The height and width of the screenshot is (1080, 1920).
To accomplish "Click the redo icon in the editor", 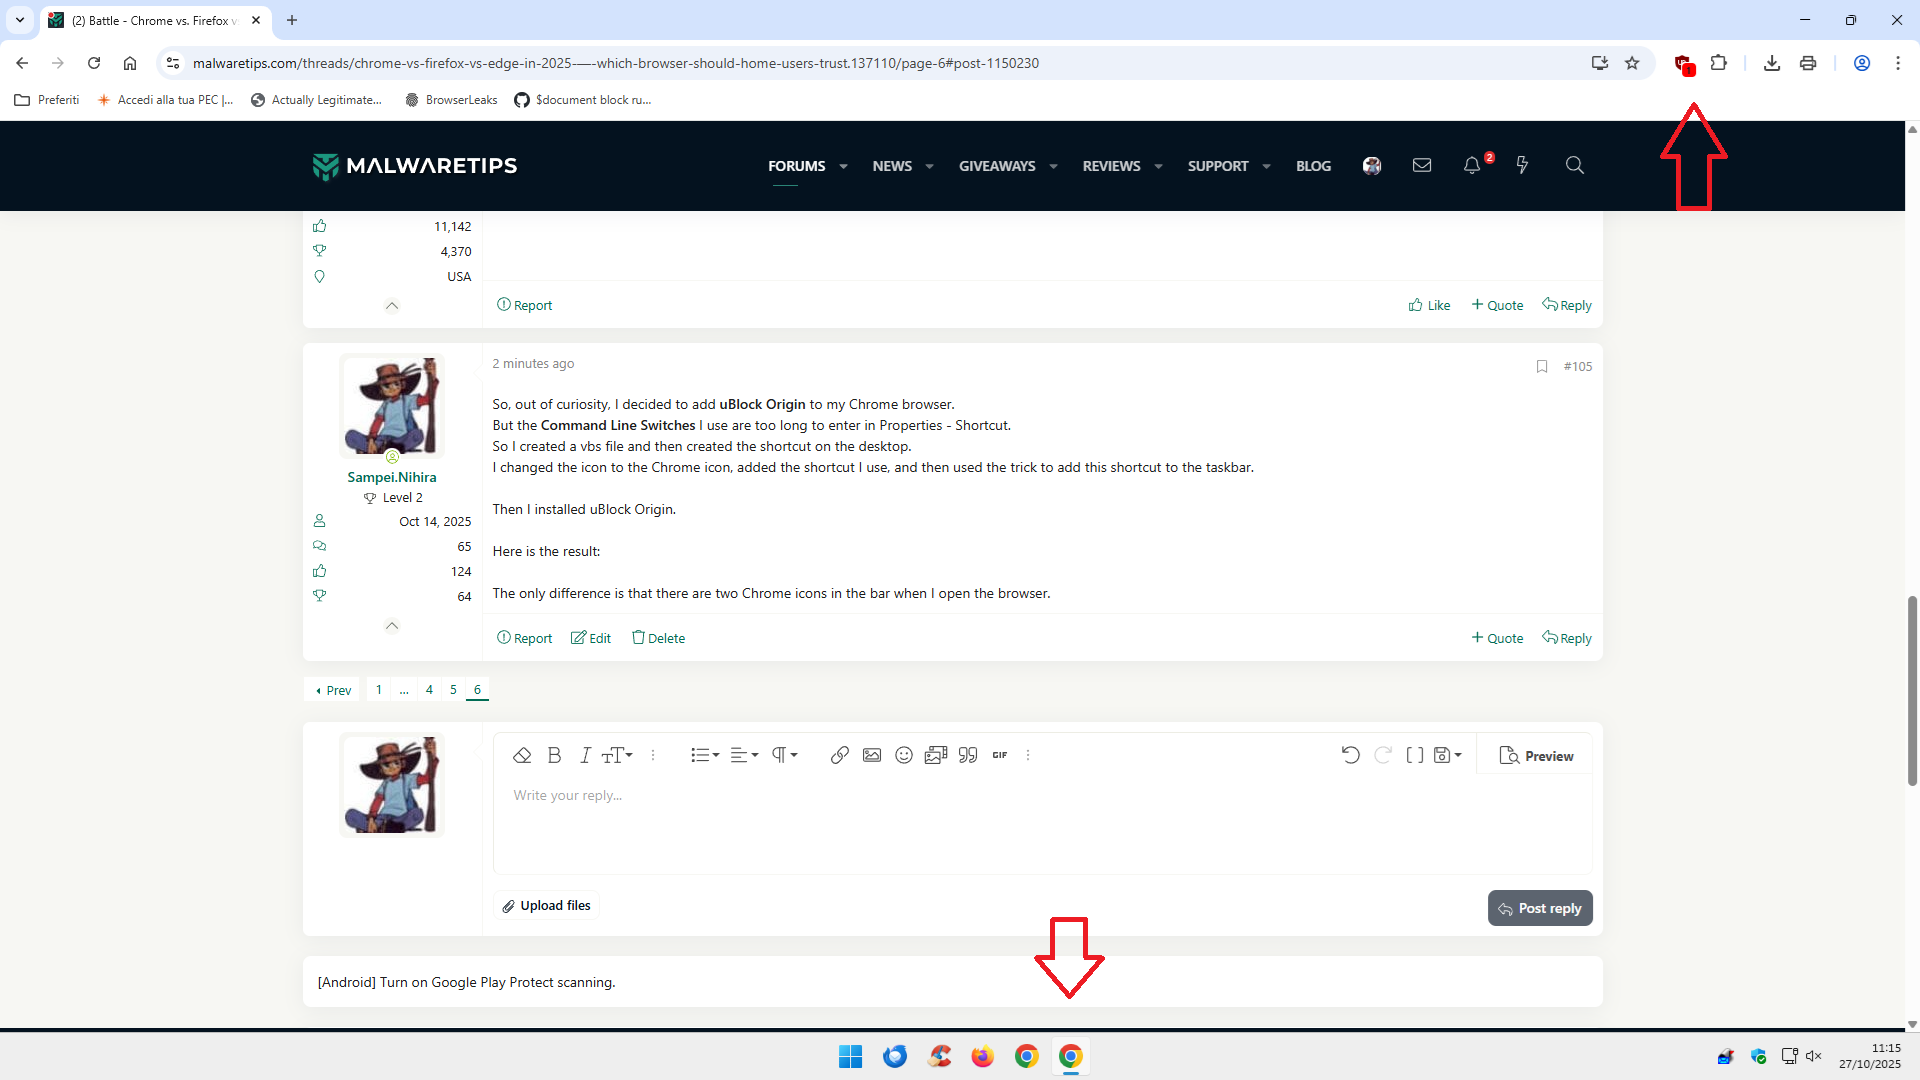I will tap(1383, 755).
